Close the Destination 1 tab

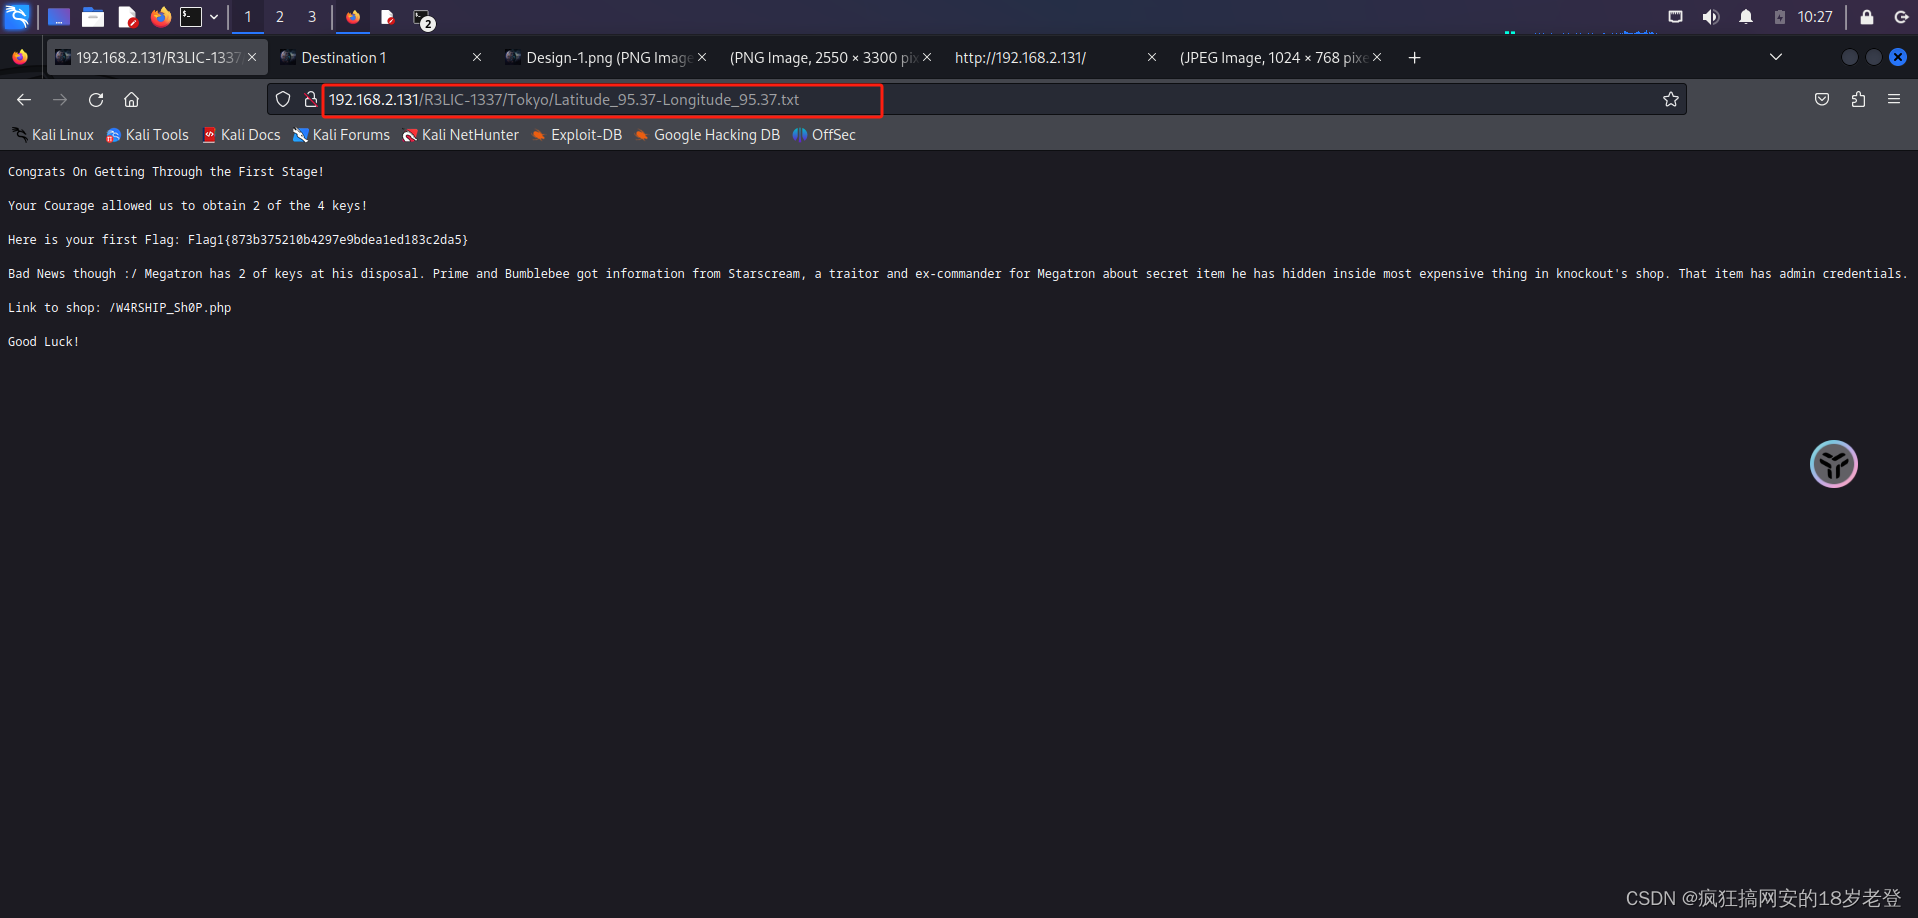[477, 58]
